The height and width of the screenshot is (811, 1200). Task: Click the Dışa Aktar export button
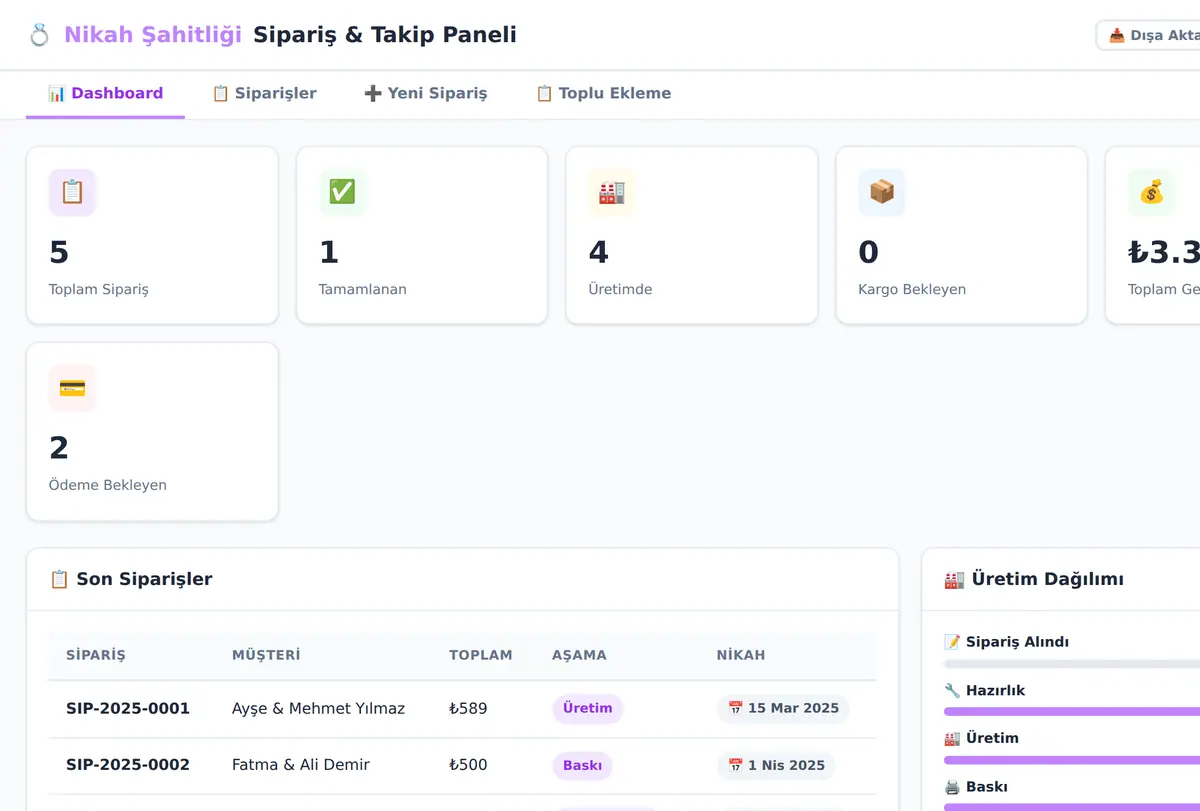pos(1150,35)
